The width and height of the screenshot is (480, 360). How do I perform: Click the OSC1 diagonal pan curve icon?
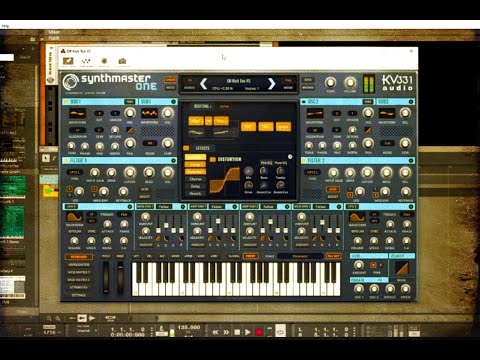point(130,130)
